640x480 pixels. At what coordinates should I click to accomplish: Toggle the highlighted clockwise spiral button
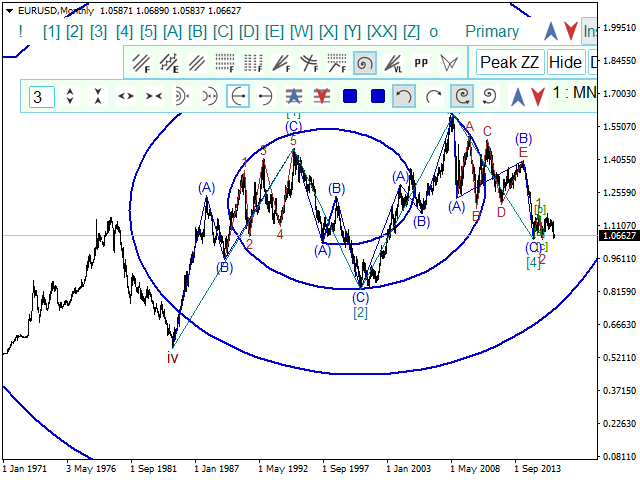pyautogui.click(x=462, y=97)
